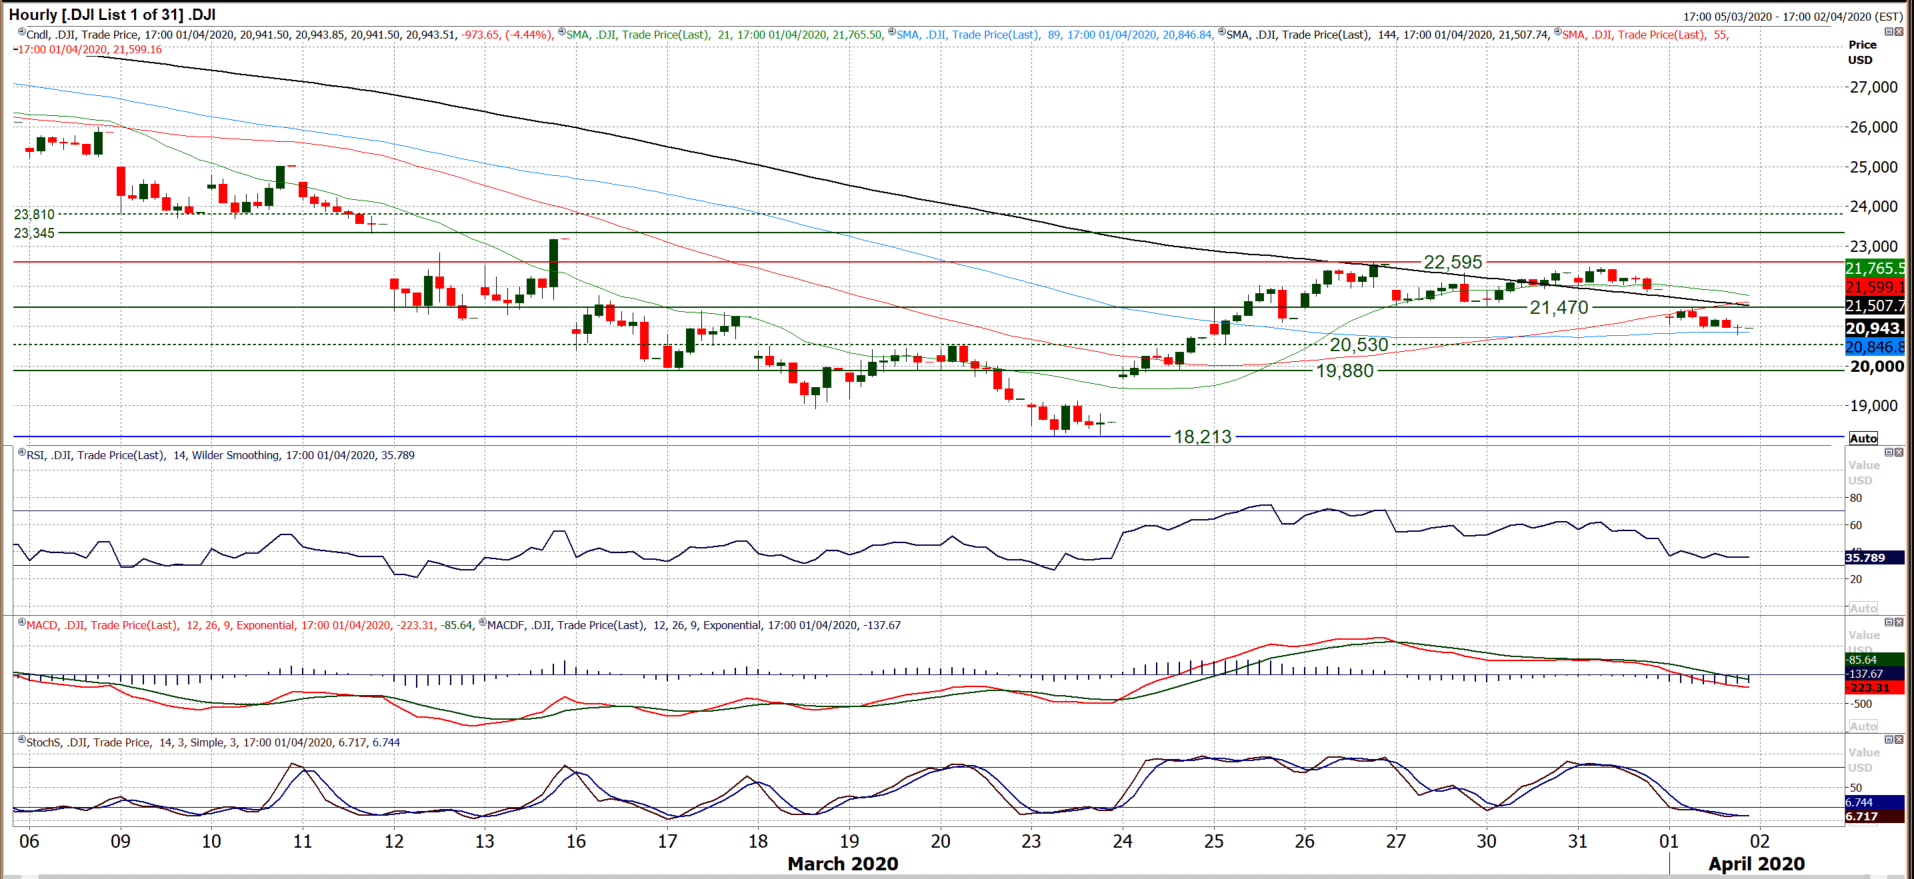Close the price chart panel
1914x879 pixels.
1899,32
